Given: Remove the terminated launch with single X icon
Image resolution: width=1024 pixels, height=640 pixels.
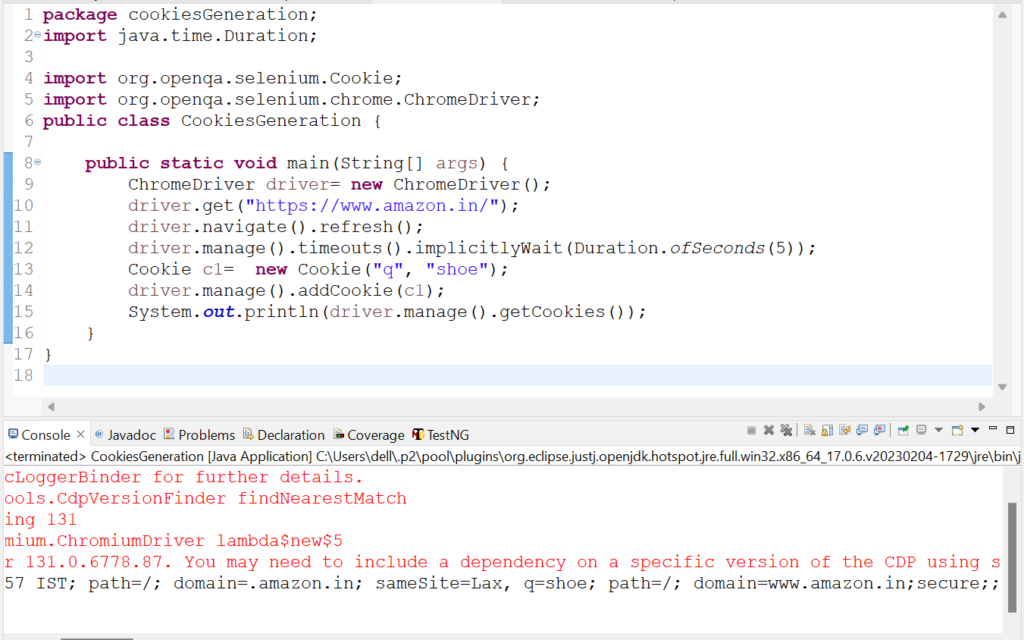Looking at the screenshot, I should point(769,430).
